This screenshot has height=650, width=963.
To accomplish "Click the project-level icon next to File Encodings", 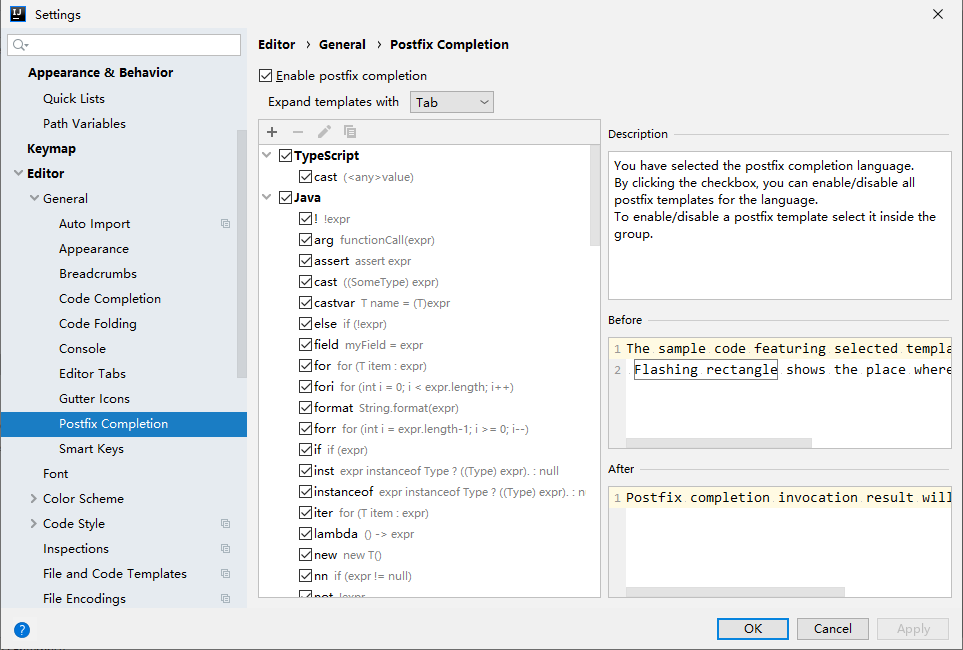I will point(225,598).
